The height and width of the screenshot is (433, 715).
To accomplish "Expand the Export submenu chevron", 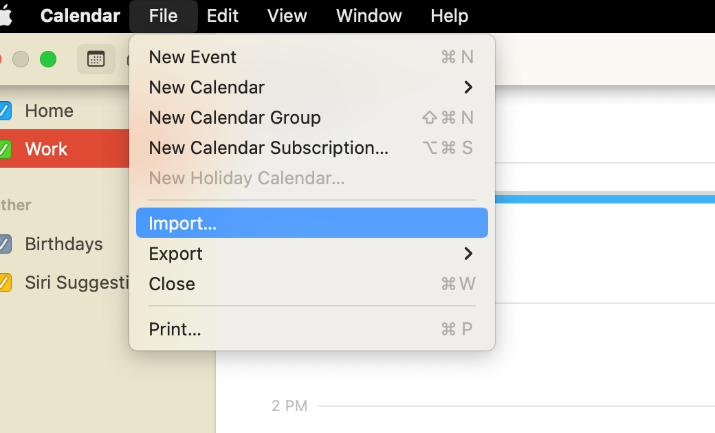I will pos(468,253).
